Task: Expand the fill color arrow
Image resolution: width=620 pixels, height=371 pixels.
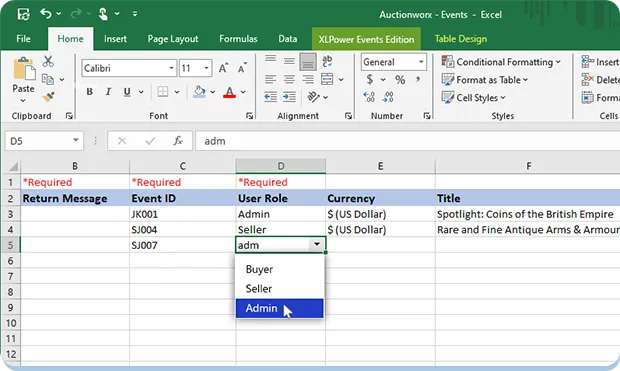Action: tap(213, 92)
